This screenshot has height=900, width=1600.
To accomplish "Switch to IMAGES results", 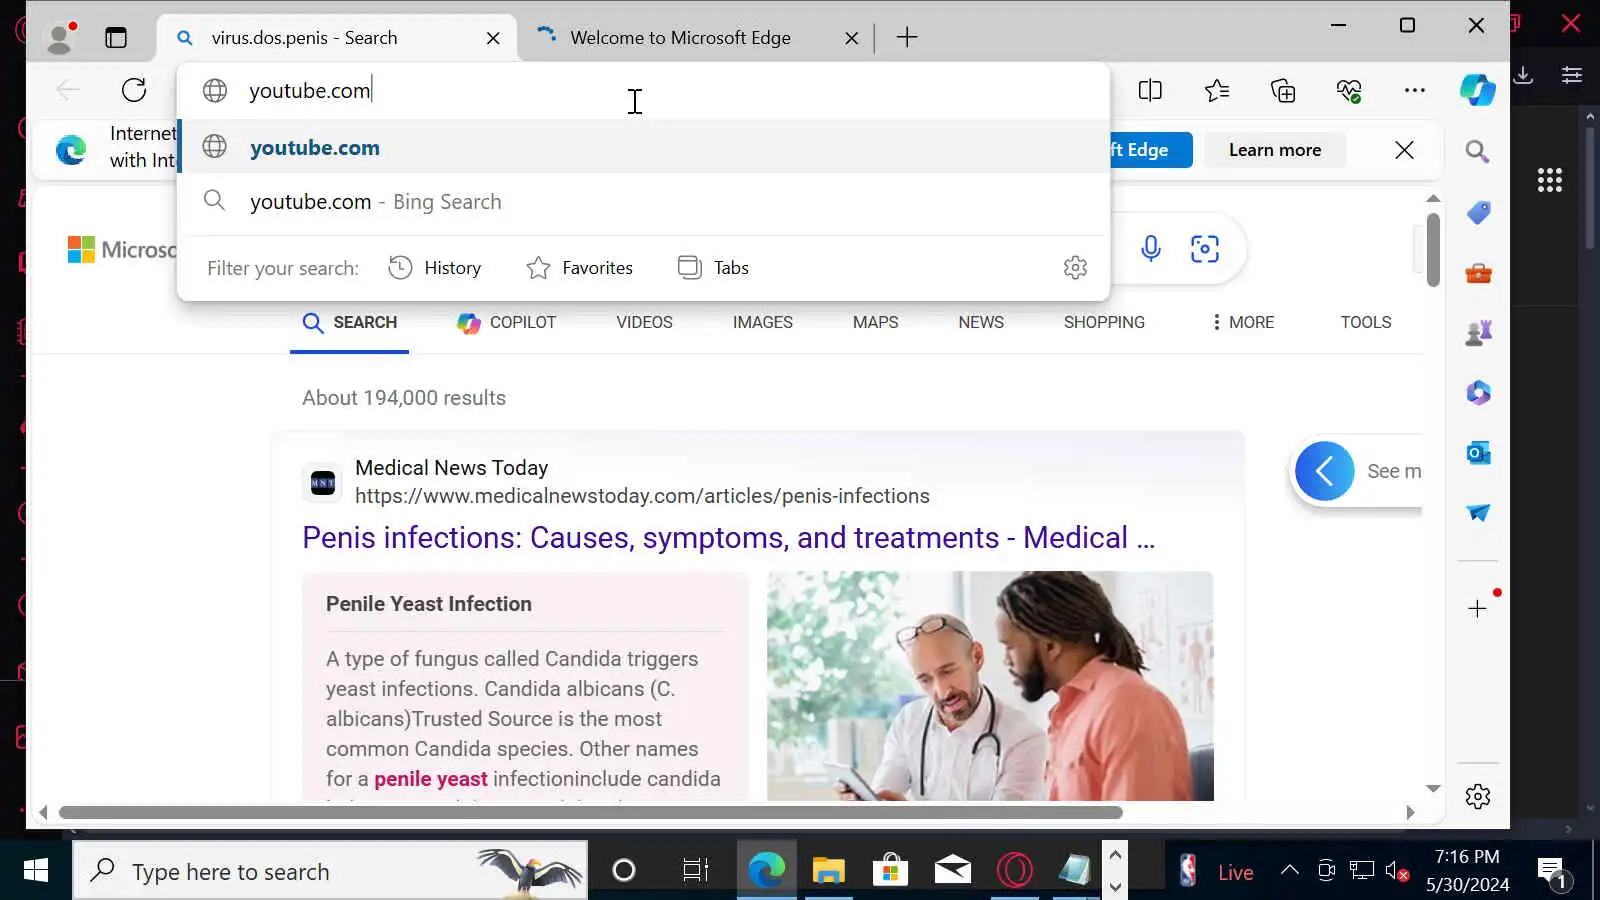I will (x=762, y=322).
